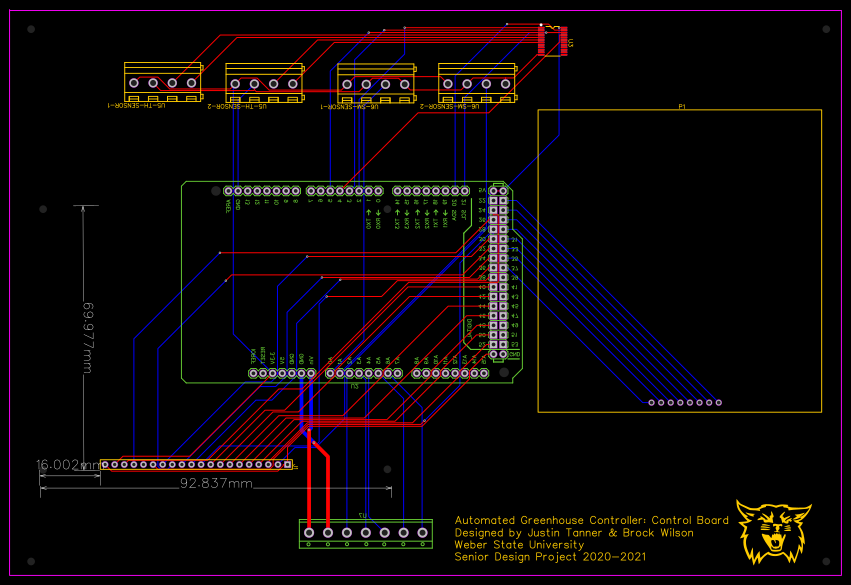Click the 16.002mm dimension label
This screenshot has height=585, width=851.
(x=63, y=463)
